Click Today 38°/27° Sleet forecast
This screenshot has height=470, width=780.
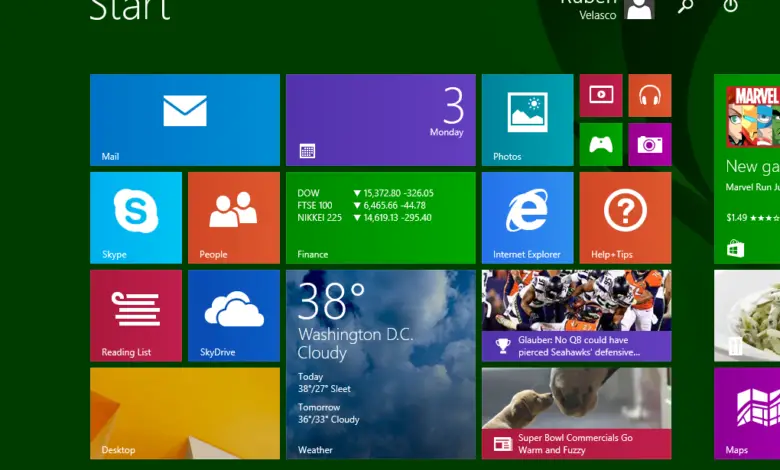324,382
